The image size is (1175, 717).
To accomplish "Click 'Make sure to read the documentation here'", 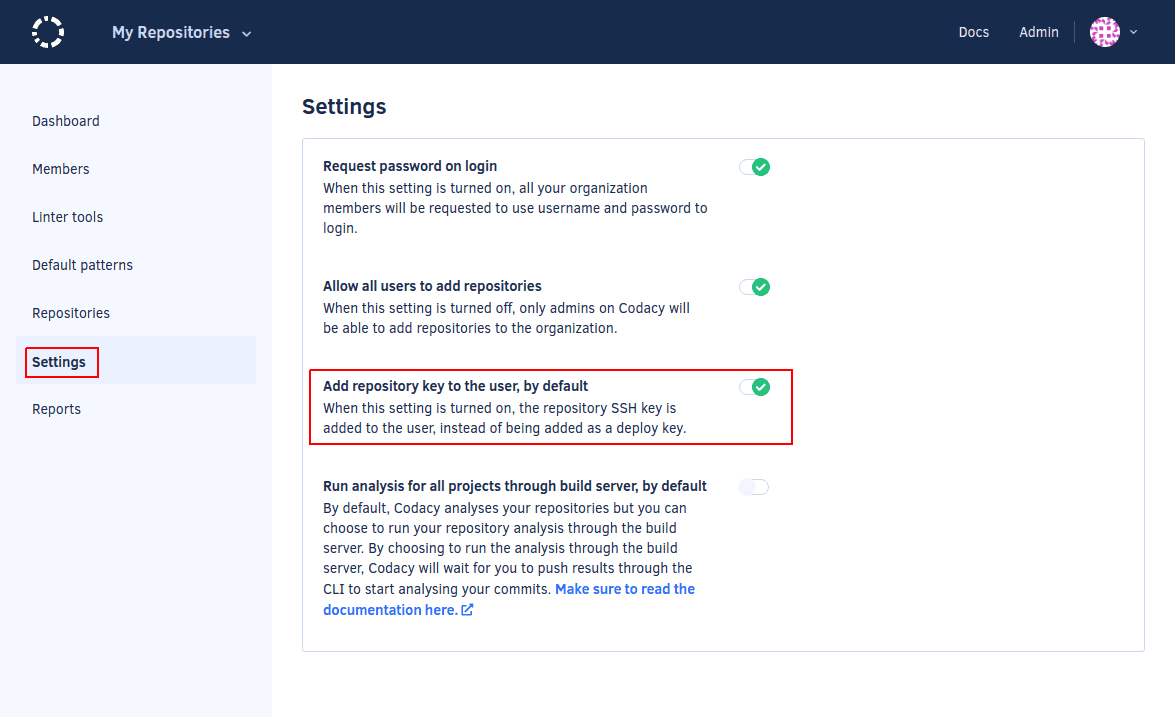I will tap(624, 589).
